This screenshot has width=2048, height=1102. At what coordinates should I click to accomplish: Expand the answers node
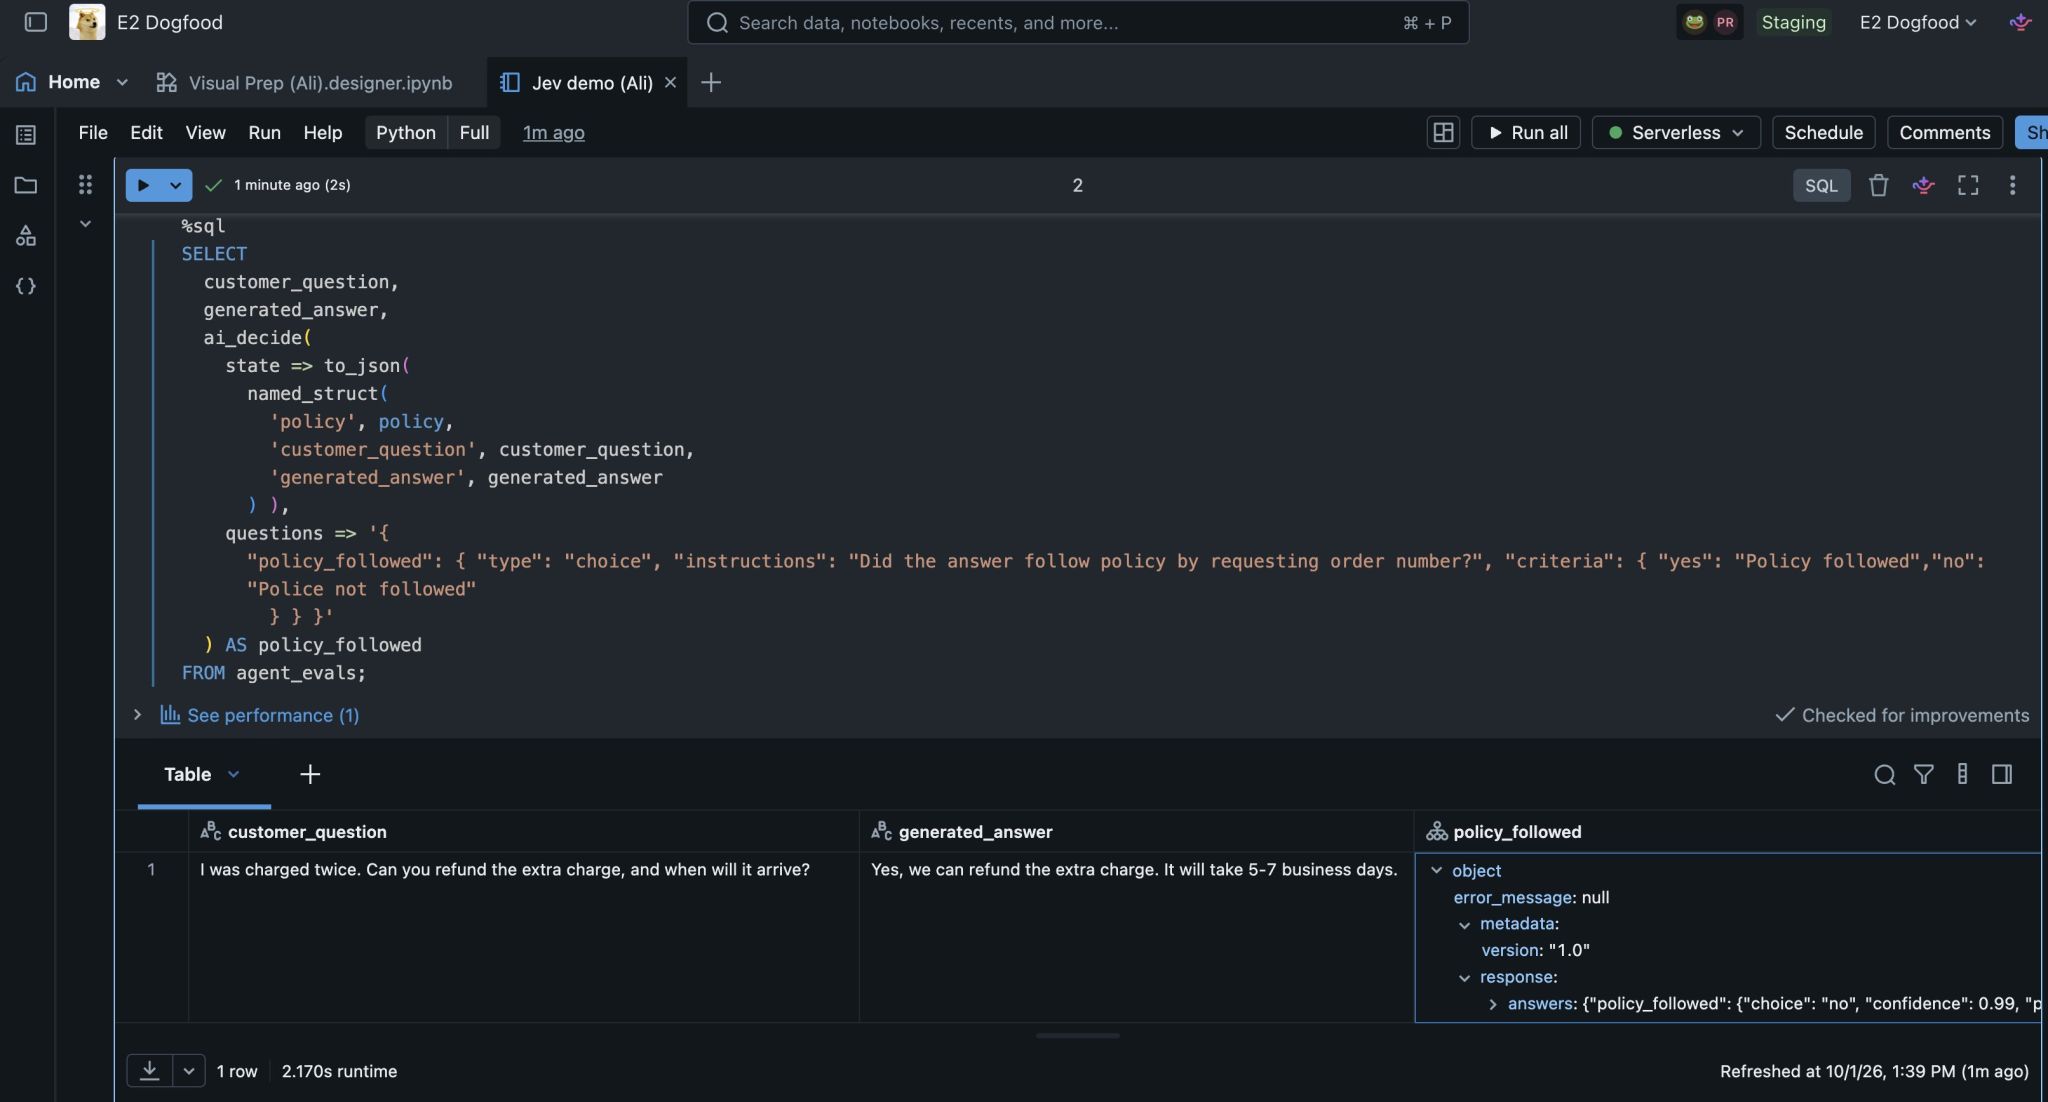pyautogui.click(x=1492, y=1004)
